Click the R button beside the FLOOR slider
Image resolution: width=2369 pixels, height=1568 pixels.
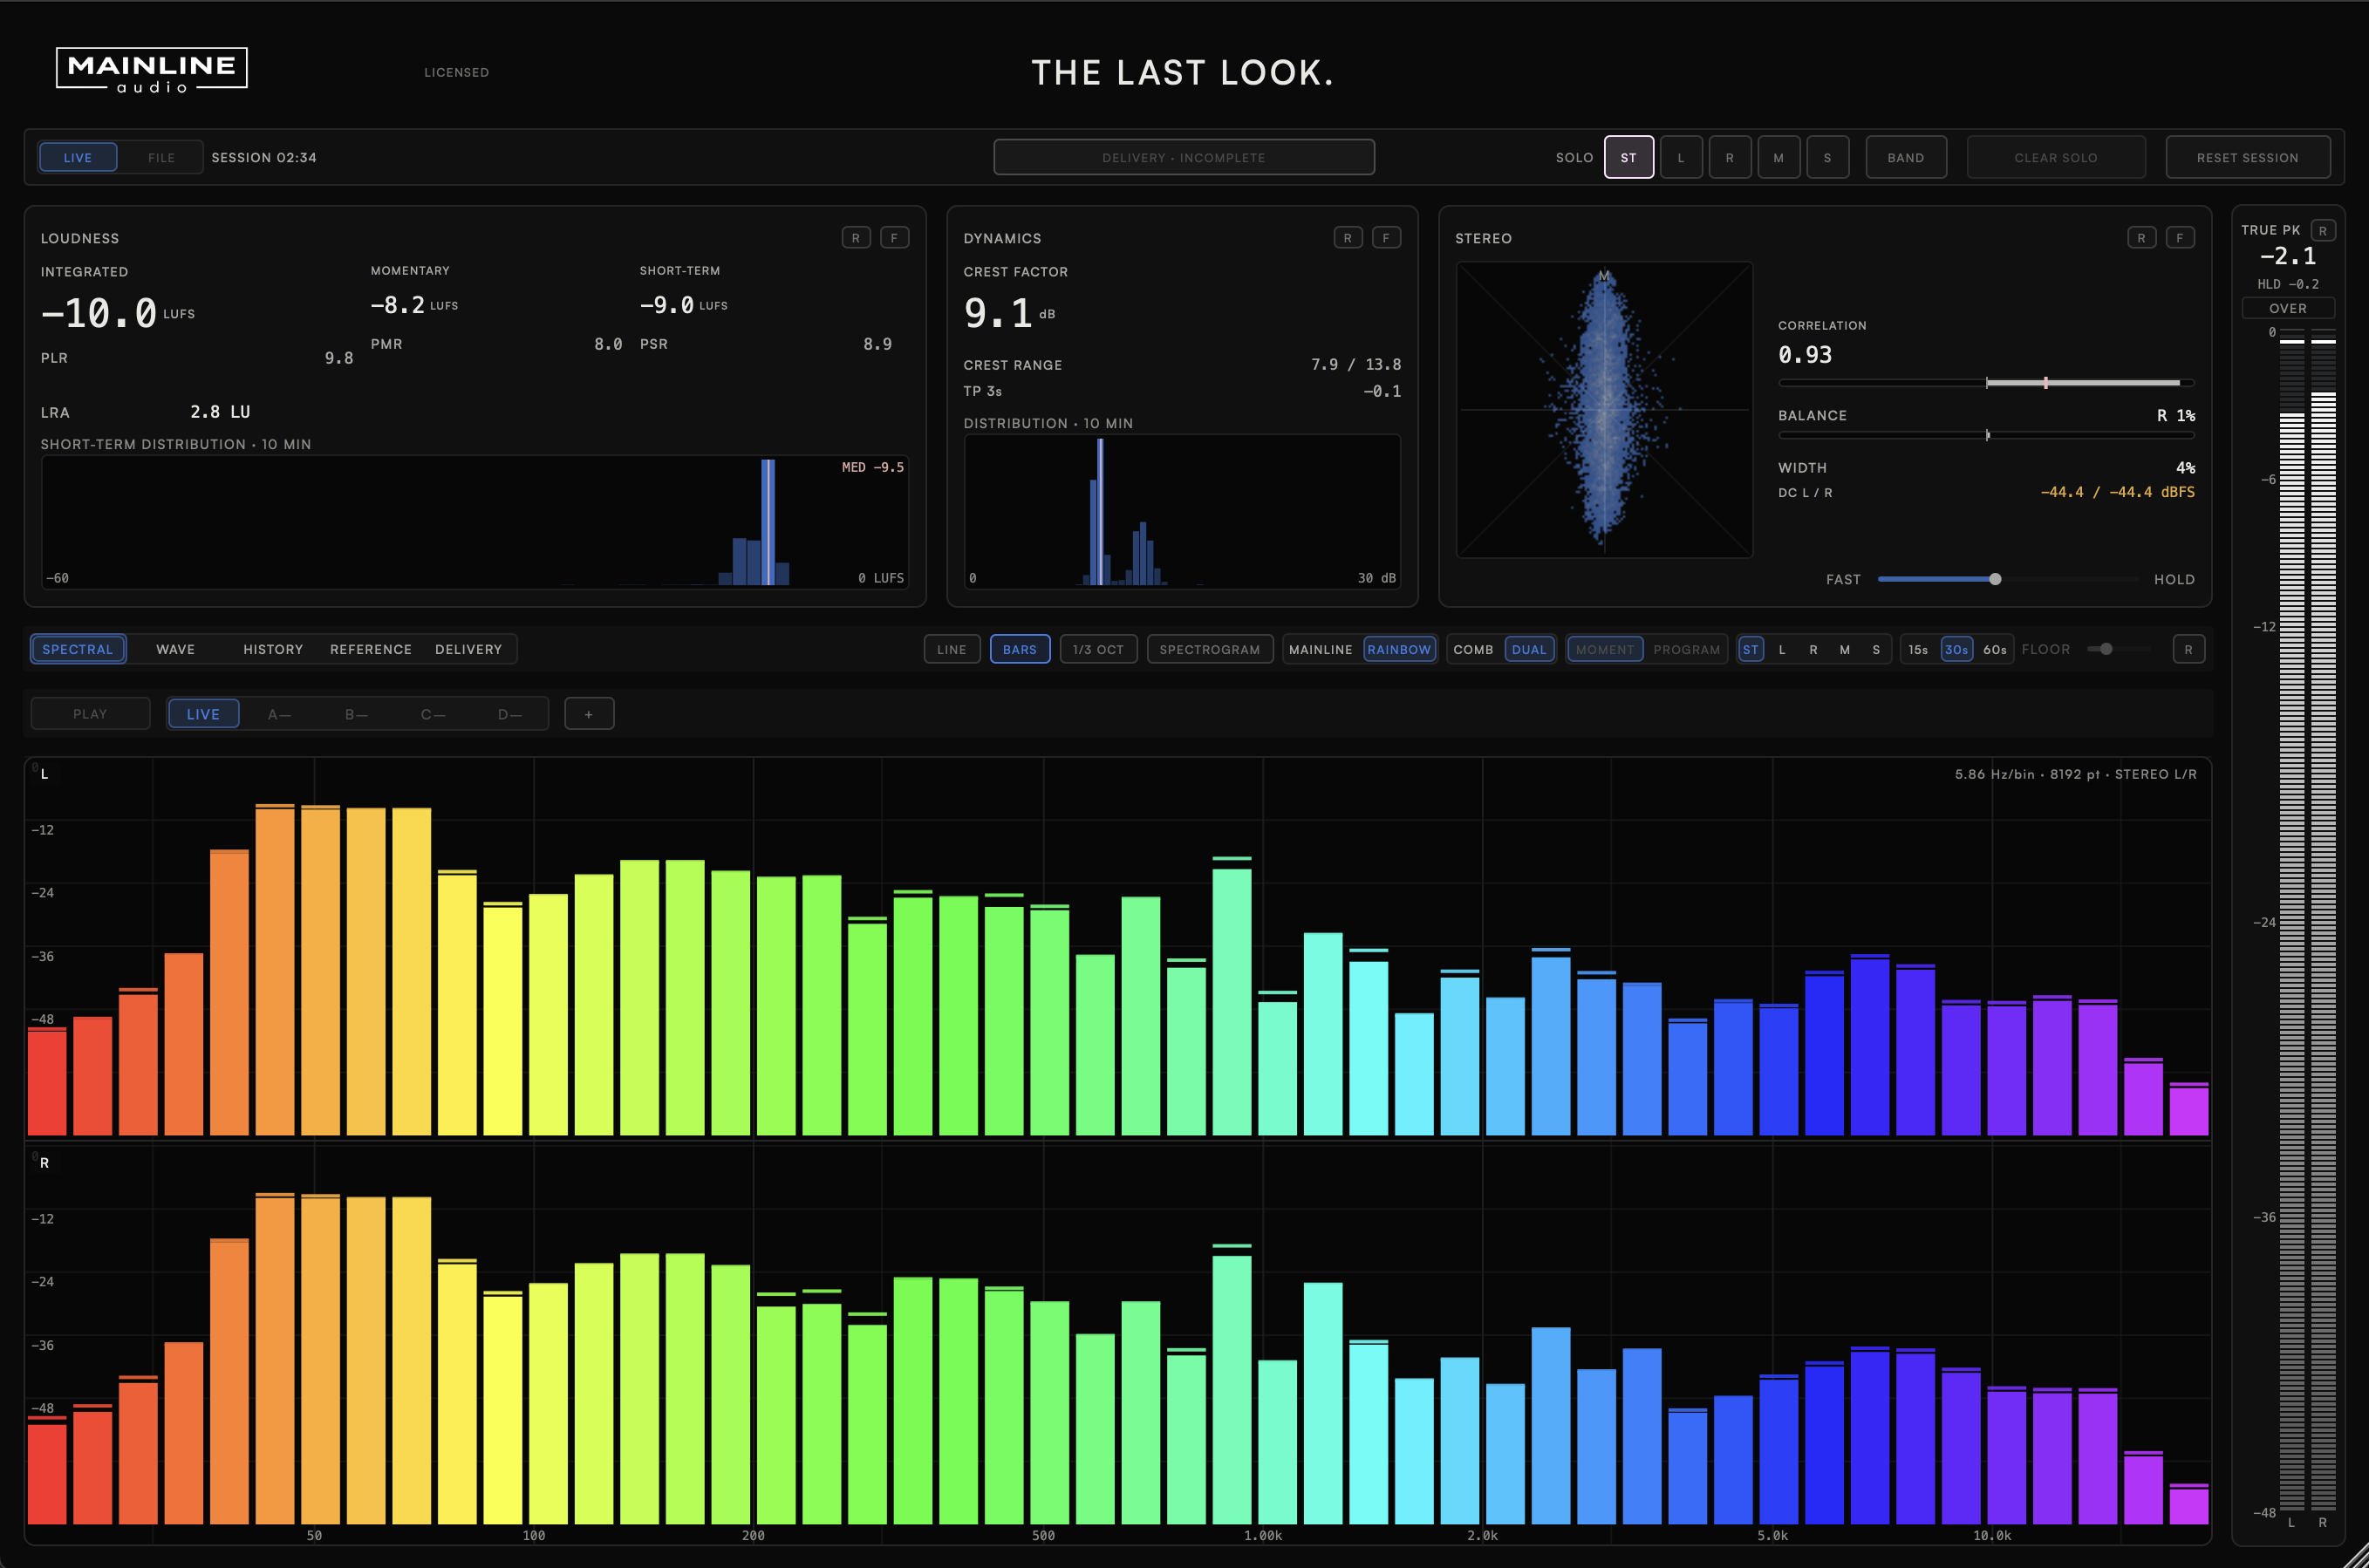(x=2188, y=649)
